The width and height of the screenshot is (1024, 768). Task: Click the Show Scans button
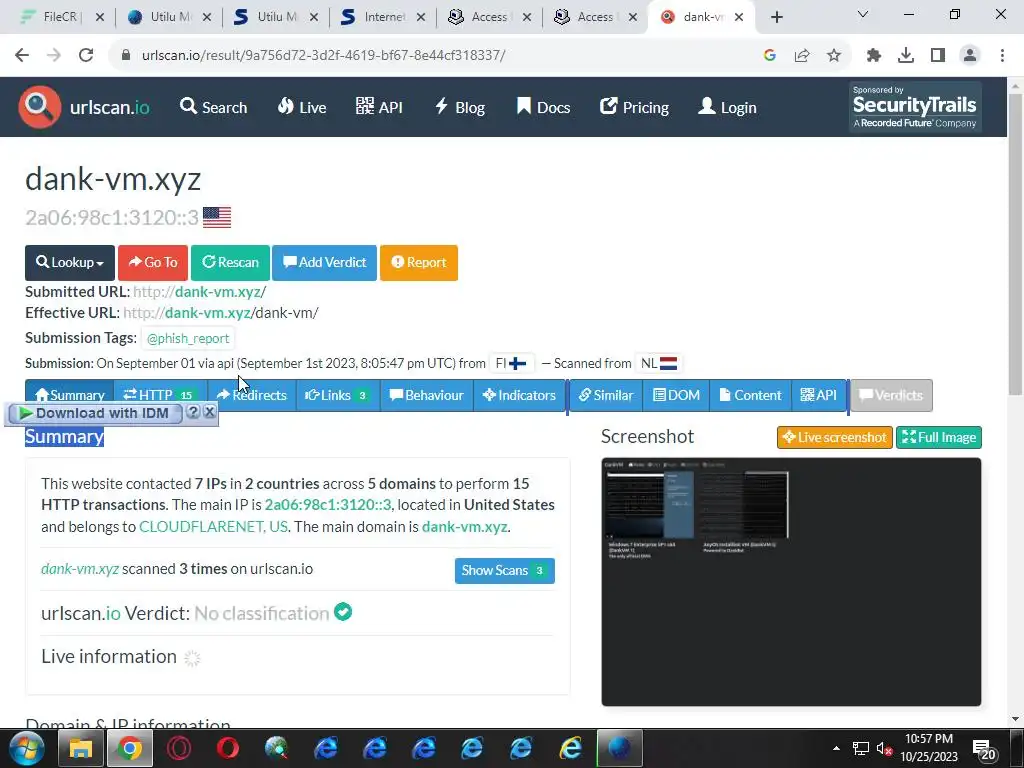[x=505, y=571]
